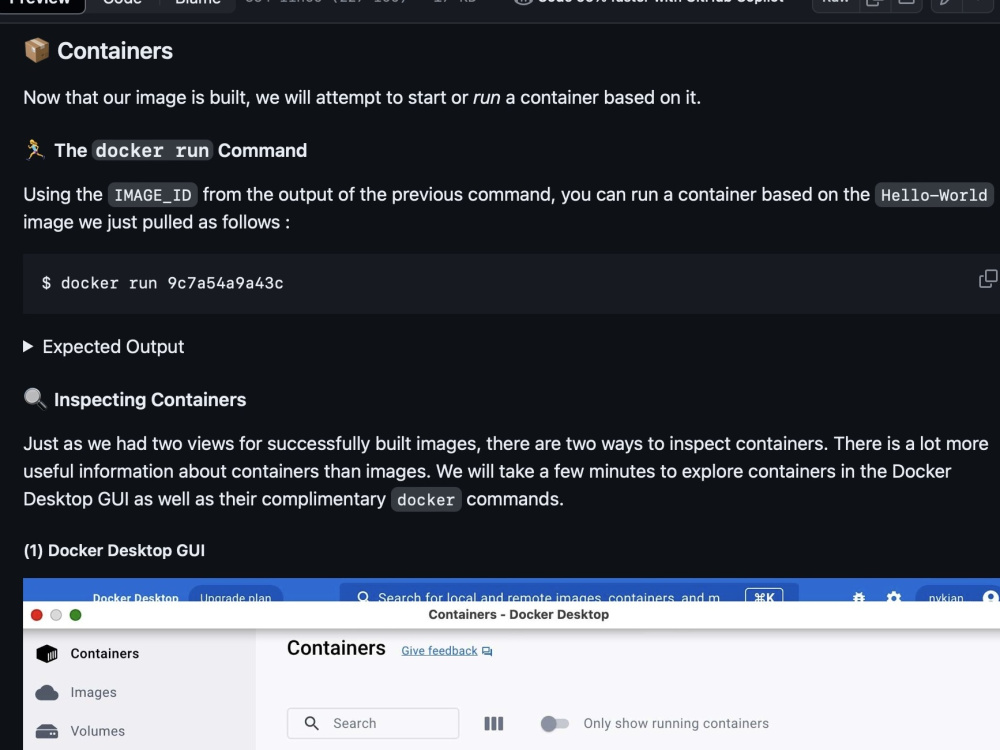Select Containers in the Docker sidebar
The width and height of the screenshot is (1000, 750).
(103, 653)
